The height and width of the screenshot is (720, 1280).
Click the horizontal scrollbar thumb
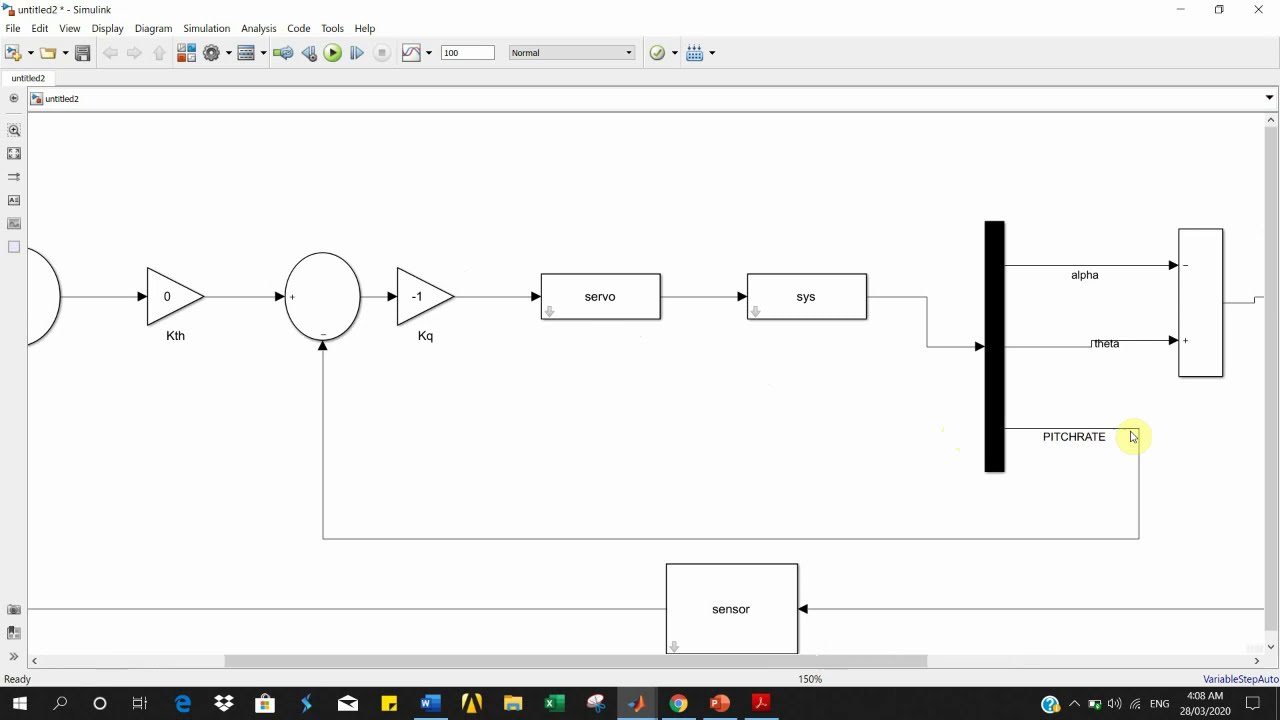(x=576, y=661)
